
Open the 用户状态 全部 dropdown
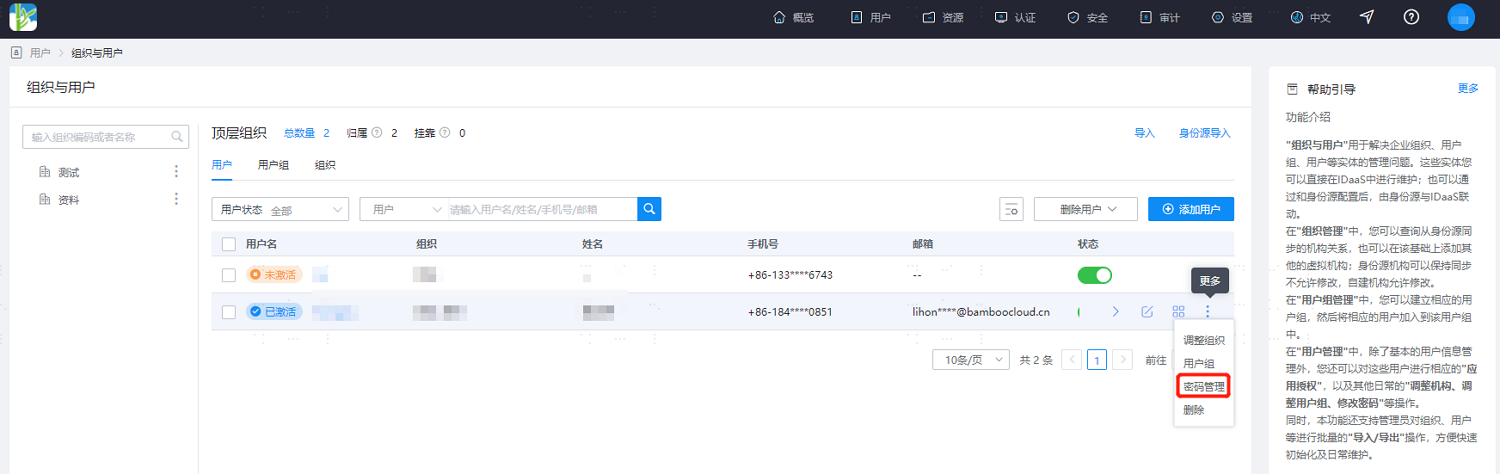(x=280, y=209)
